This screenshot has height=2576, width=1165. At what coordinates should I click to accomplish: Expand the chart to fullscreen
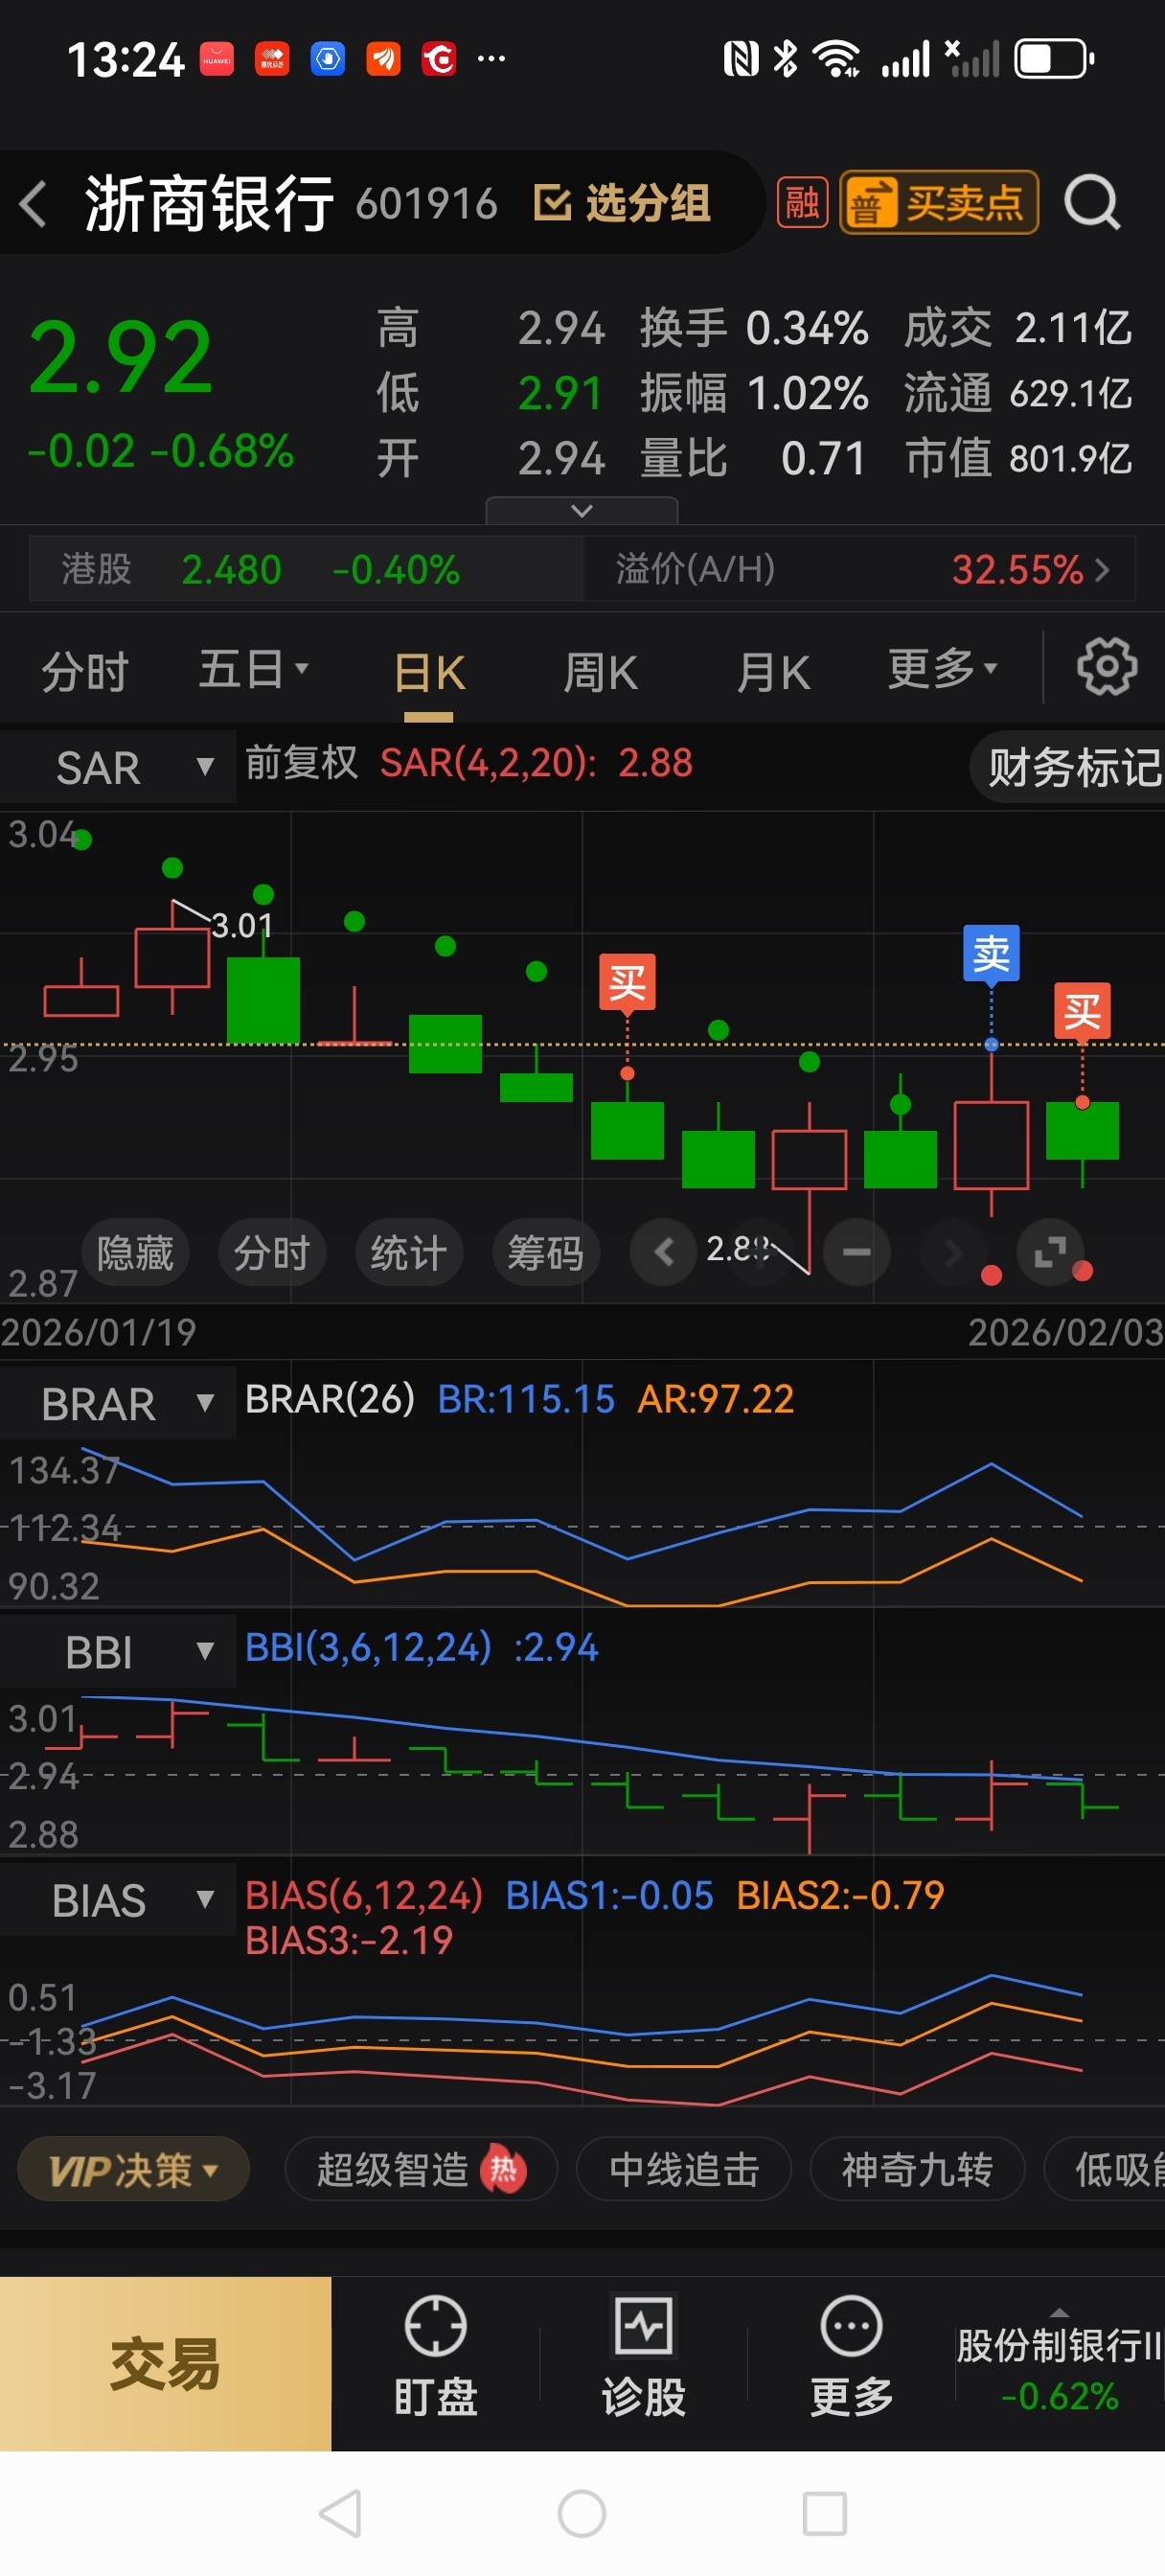click(x=1049, y=1252)
